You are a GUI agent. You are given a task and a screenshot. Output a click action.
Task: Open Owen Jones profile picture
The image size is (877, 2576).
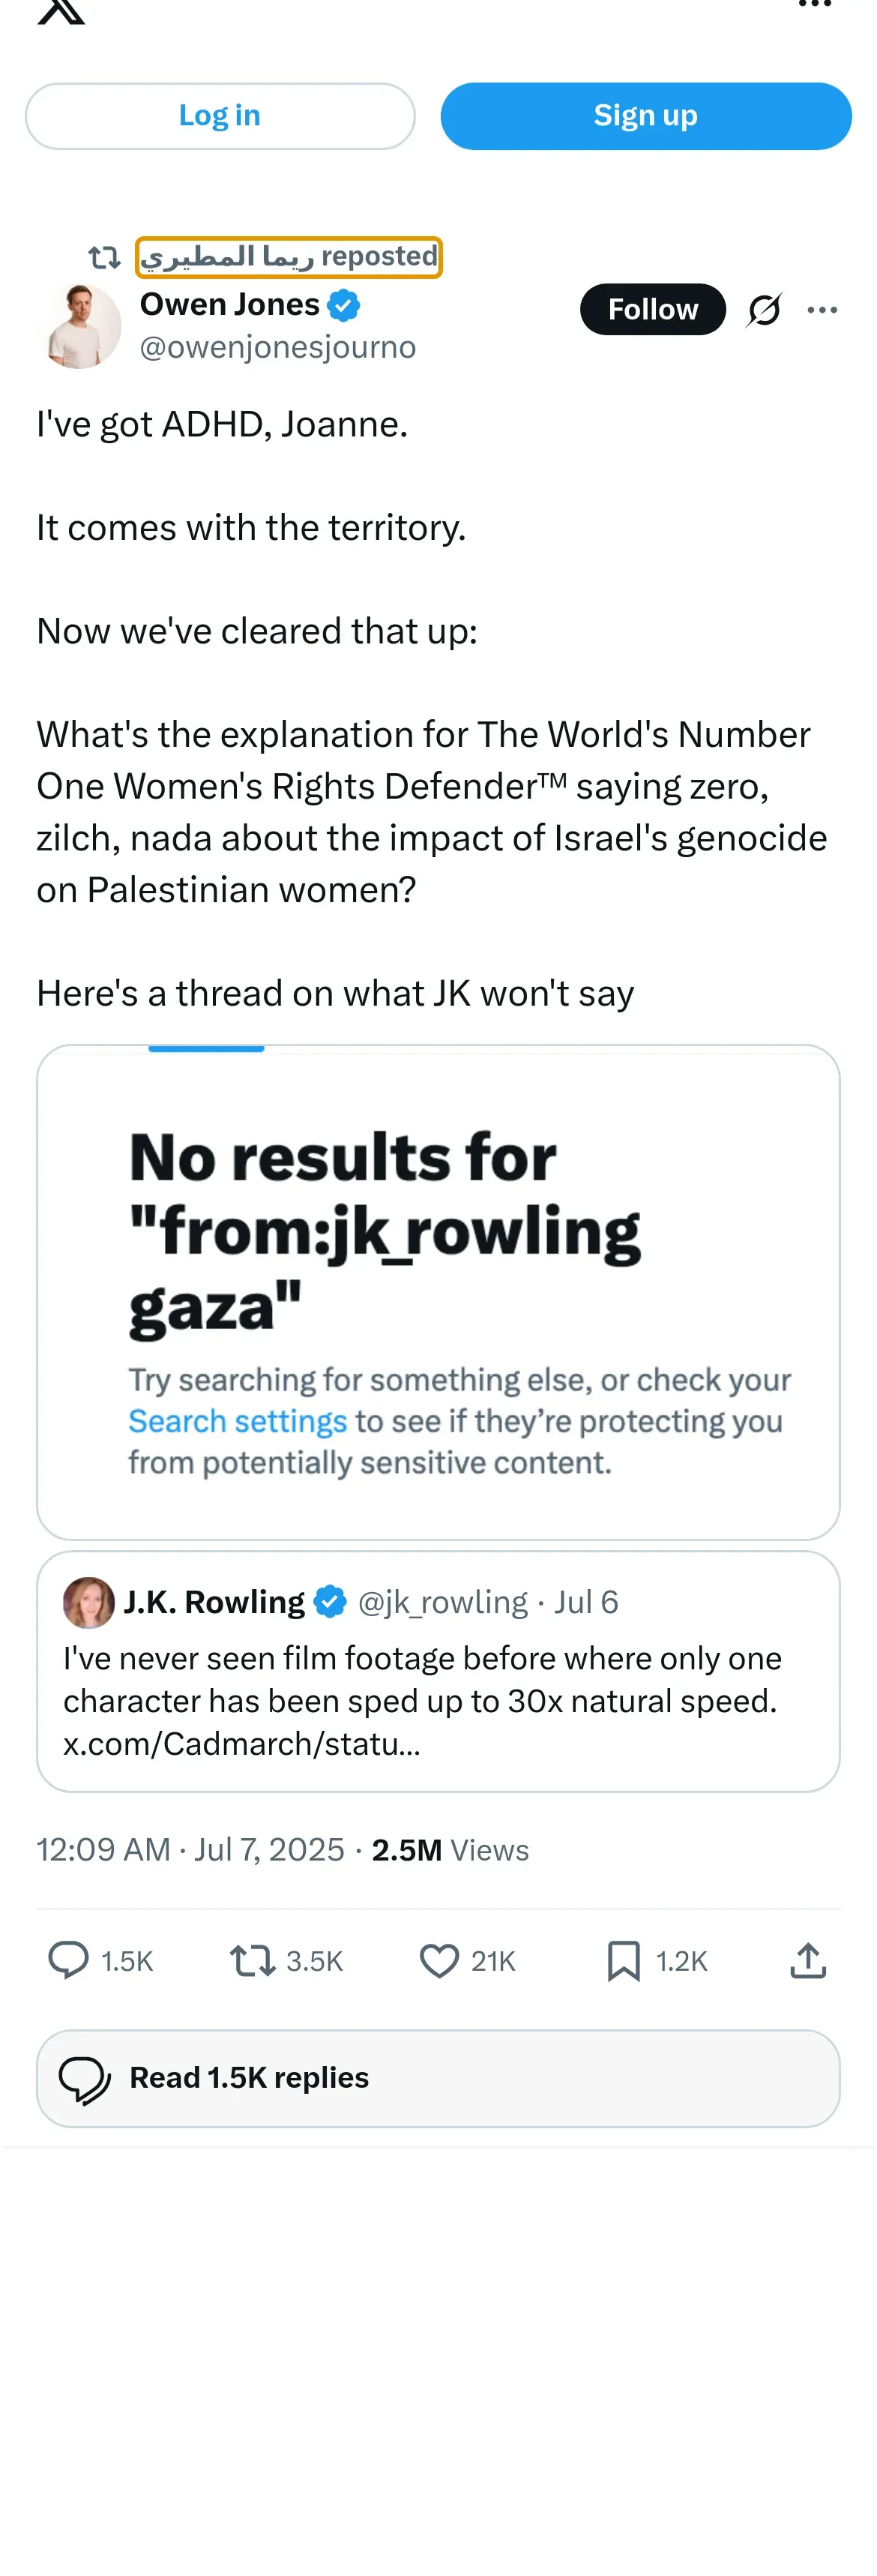point(80,327)
